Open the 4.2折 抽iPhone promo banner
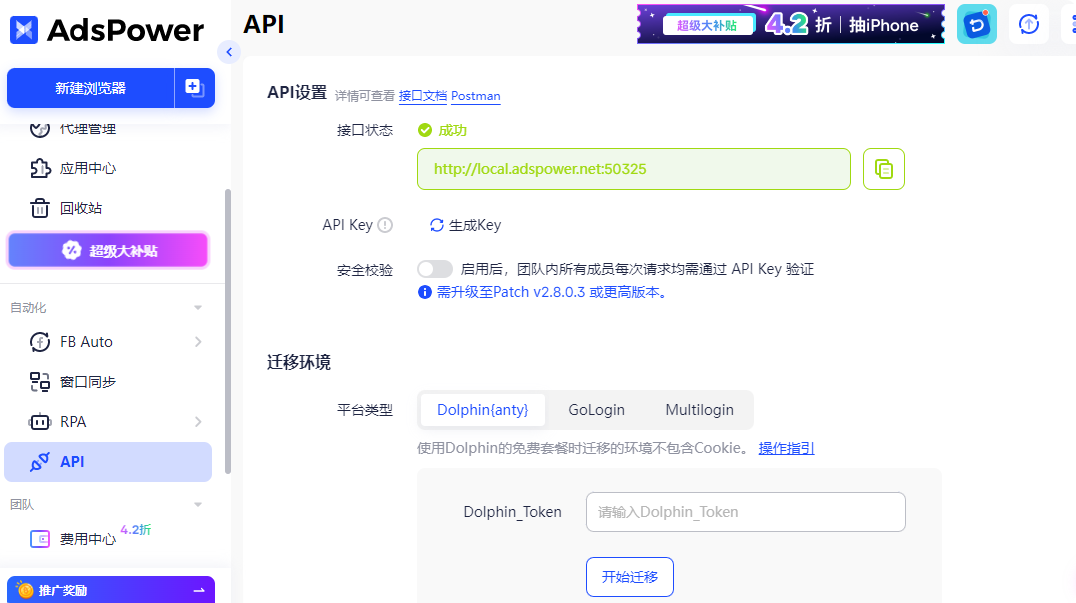 tap(791, 25)
